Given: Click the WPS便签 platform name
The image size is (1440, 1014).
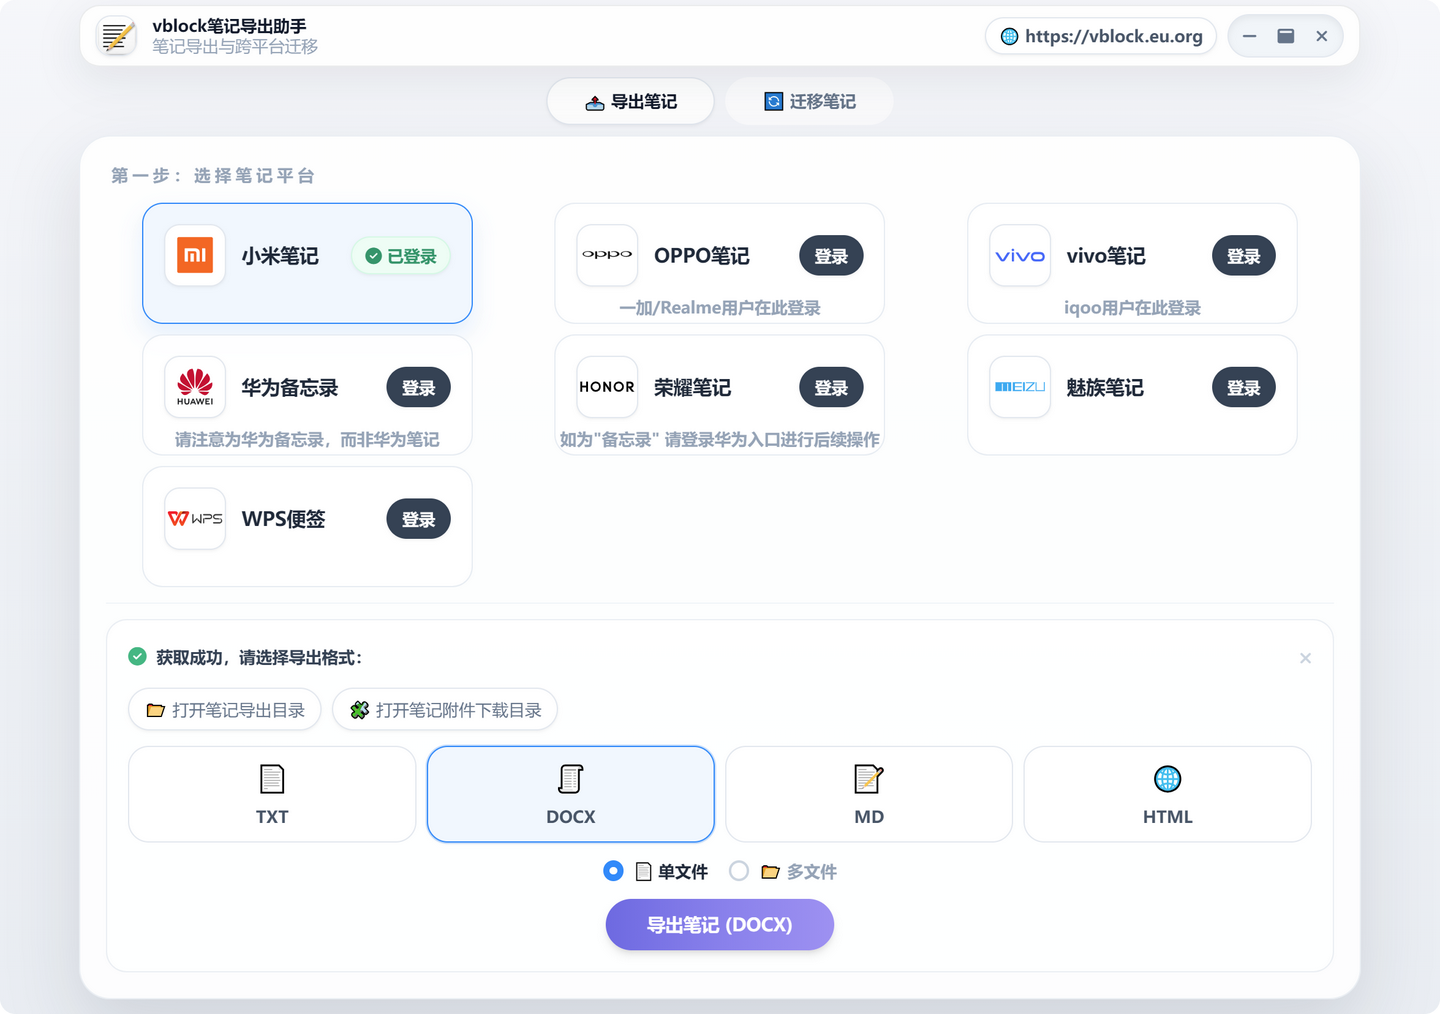Looking at the screenshot, I should coord(284,519).
